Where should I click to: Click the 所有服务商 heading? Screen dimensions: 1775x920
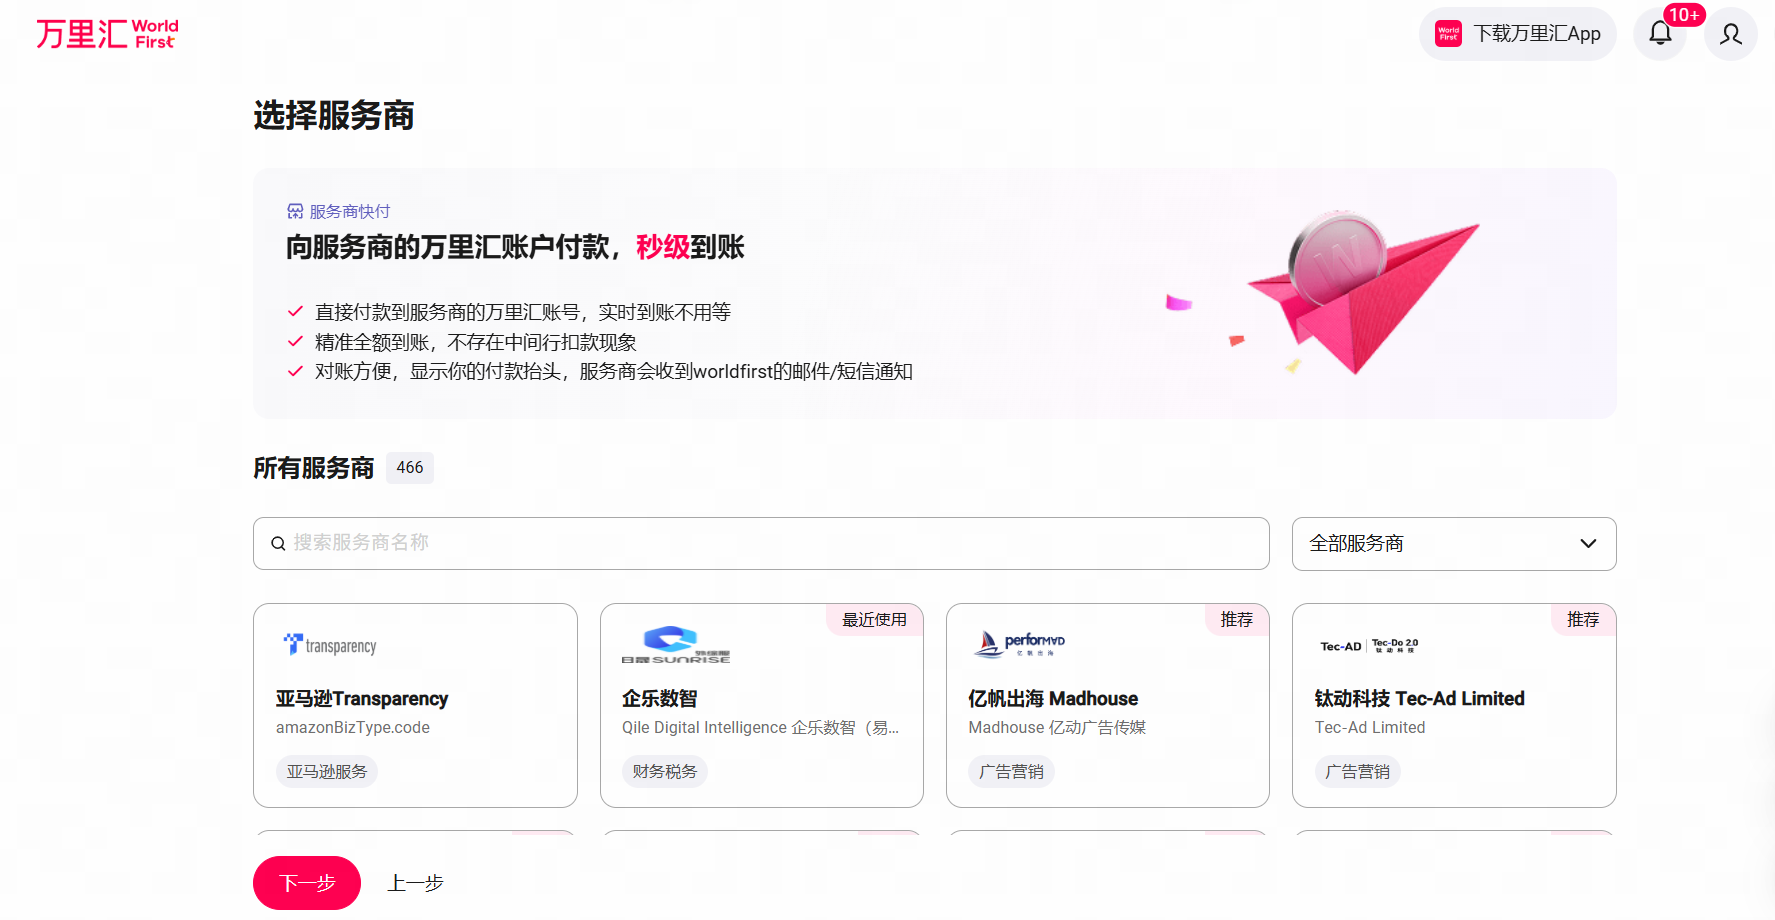point(314,468)
